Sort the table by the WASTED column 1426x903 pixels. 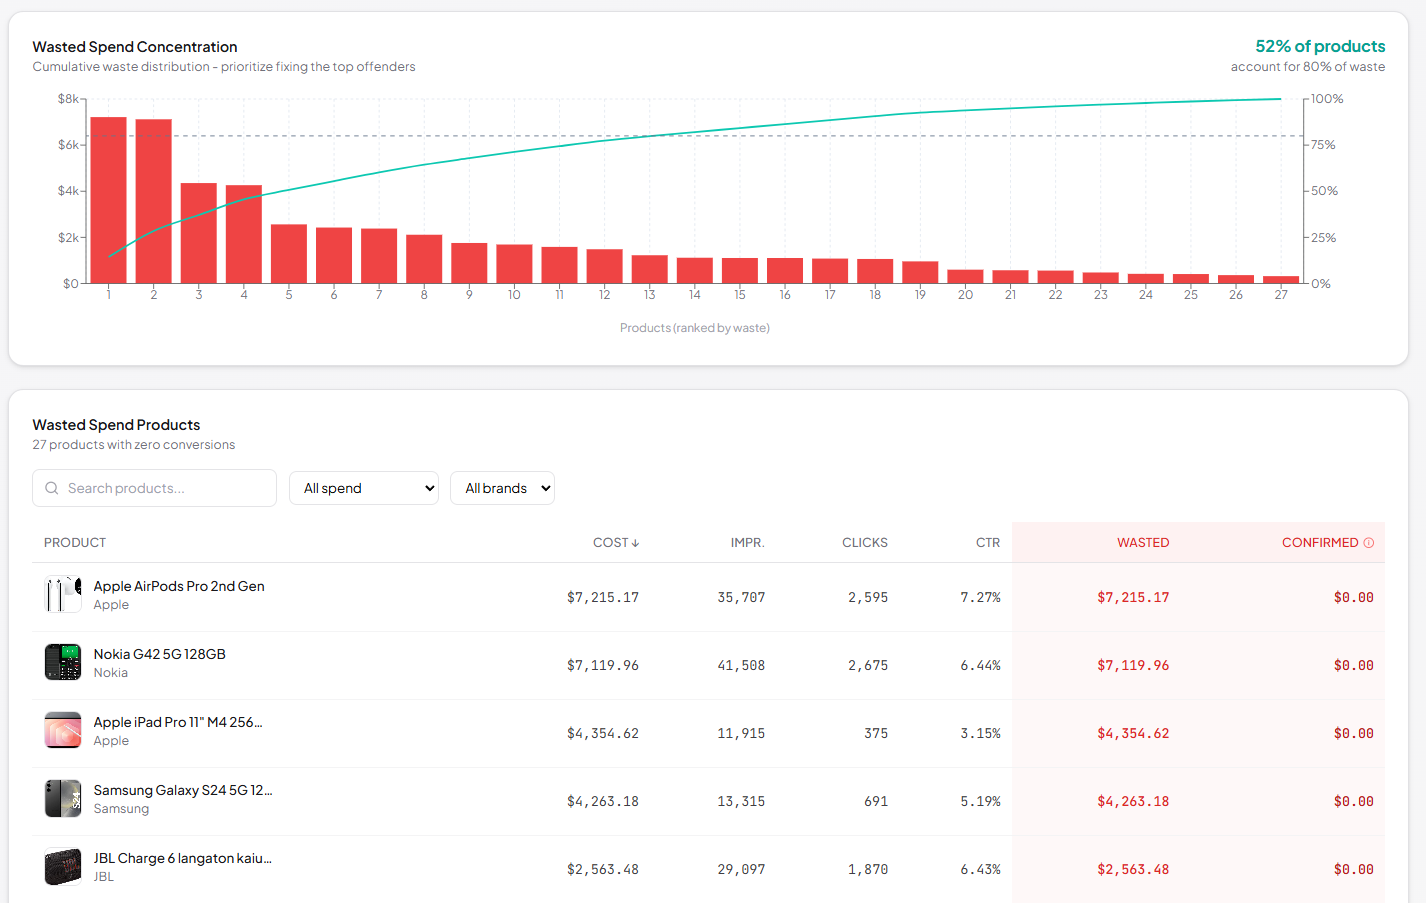[1143, 542]
